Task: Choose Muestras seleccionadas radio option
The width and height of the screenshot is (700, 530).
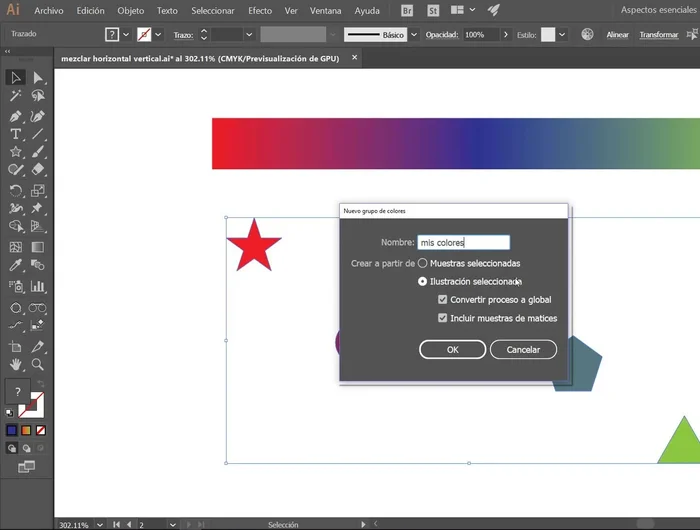Action: 422,263
